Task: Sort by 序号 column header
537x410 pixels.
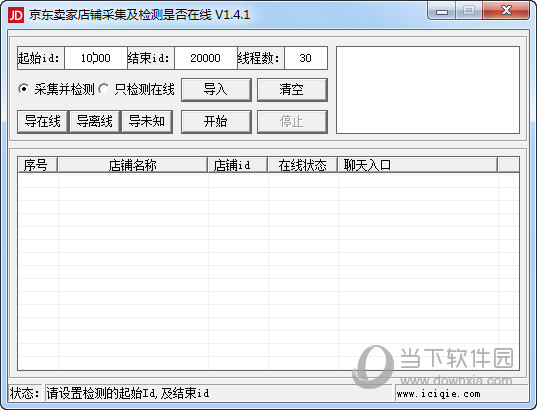Action: [37, 165]
